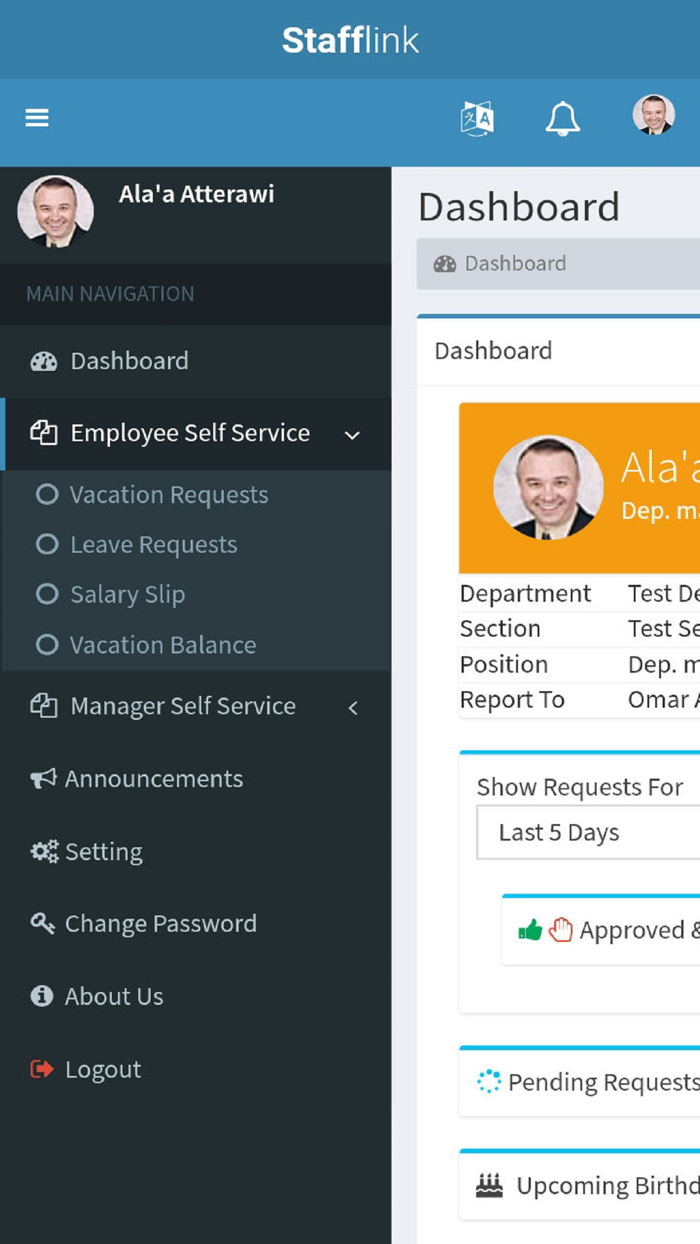Viewport: 700px width, 1244px height.
Task: Open Vacation Balance from the submenu
Action: tap(162, 645)
